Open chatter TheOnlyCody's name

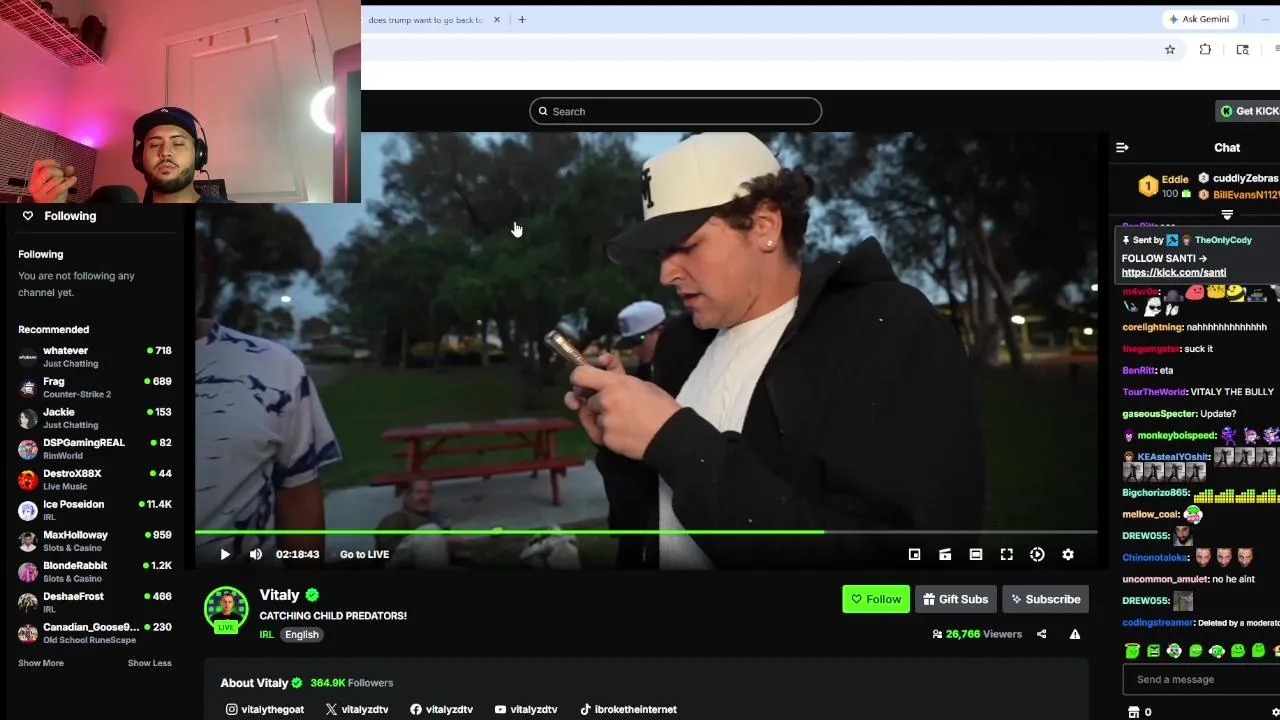coord(1223,240)
